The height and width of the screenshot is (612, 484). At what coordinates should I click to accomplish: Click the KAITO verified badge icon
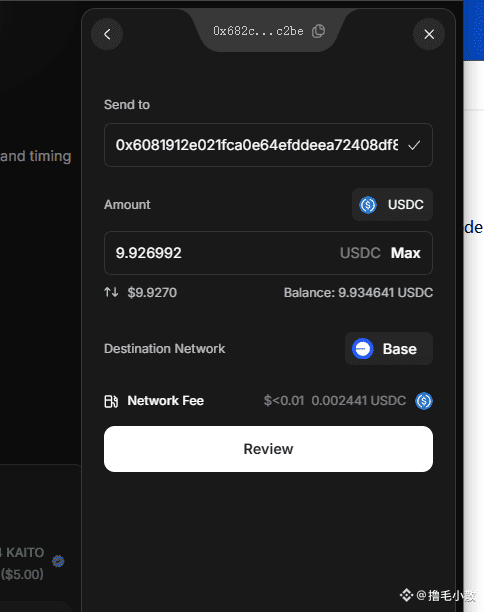point(58,561)
